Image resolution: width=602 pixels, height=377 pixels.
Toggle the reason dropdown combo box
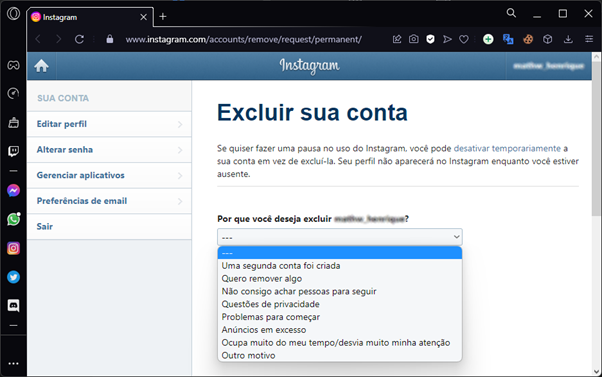340,237
